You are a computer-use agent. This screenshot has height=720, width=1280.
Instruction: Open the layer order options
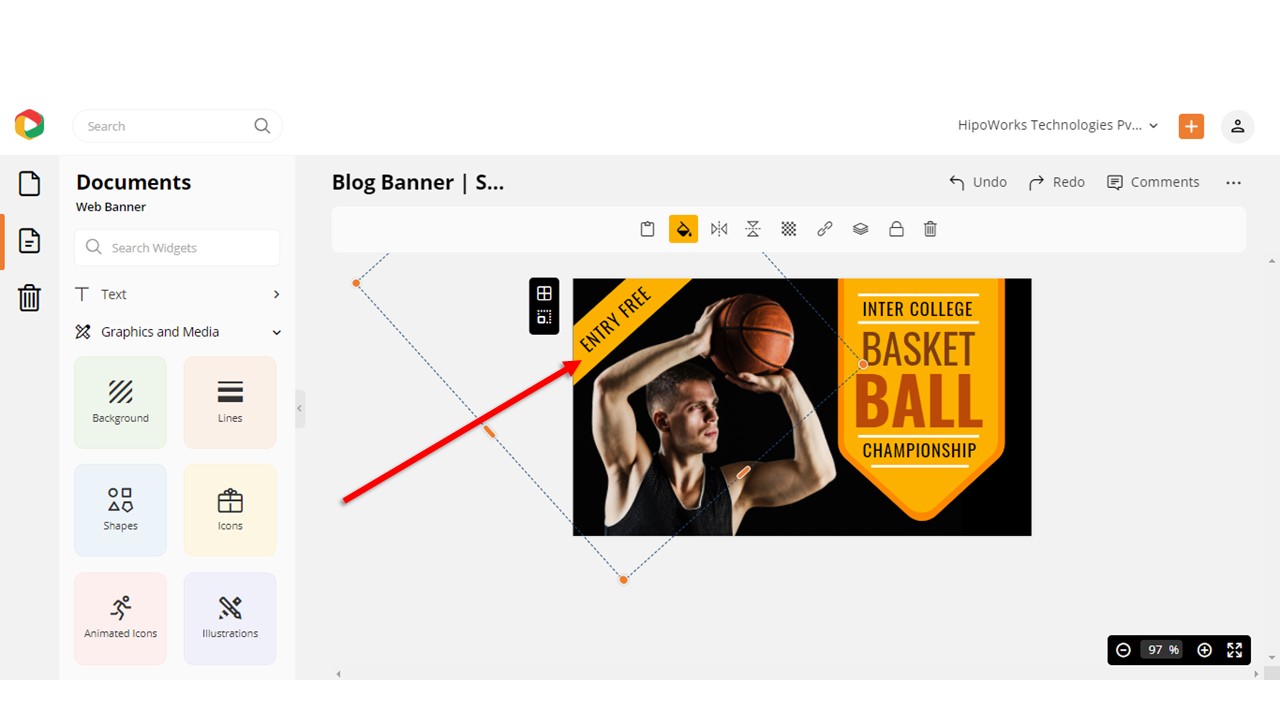click(861, 229)
